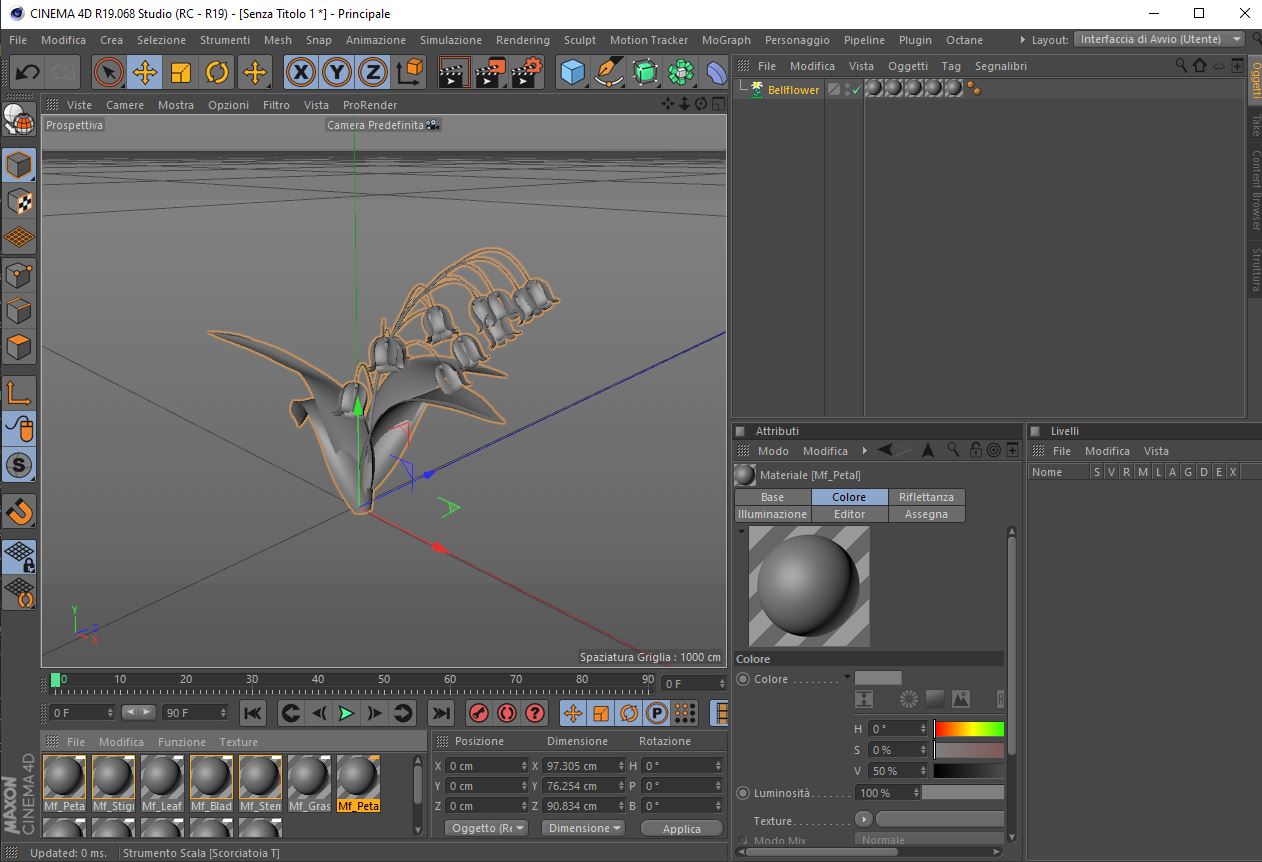The image size is (1262, 862).
Task: Select the live selection arrow tool
Action: (x=109, y=72)
